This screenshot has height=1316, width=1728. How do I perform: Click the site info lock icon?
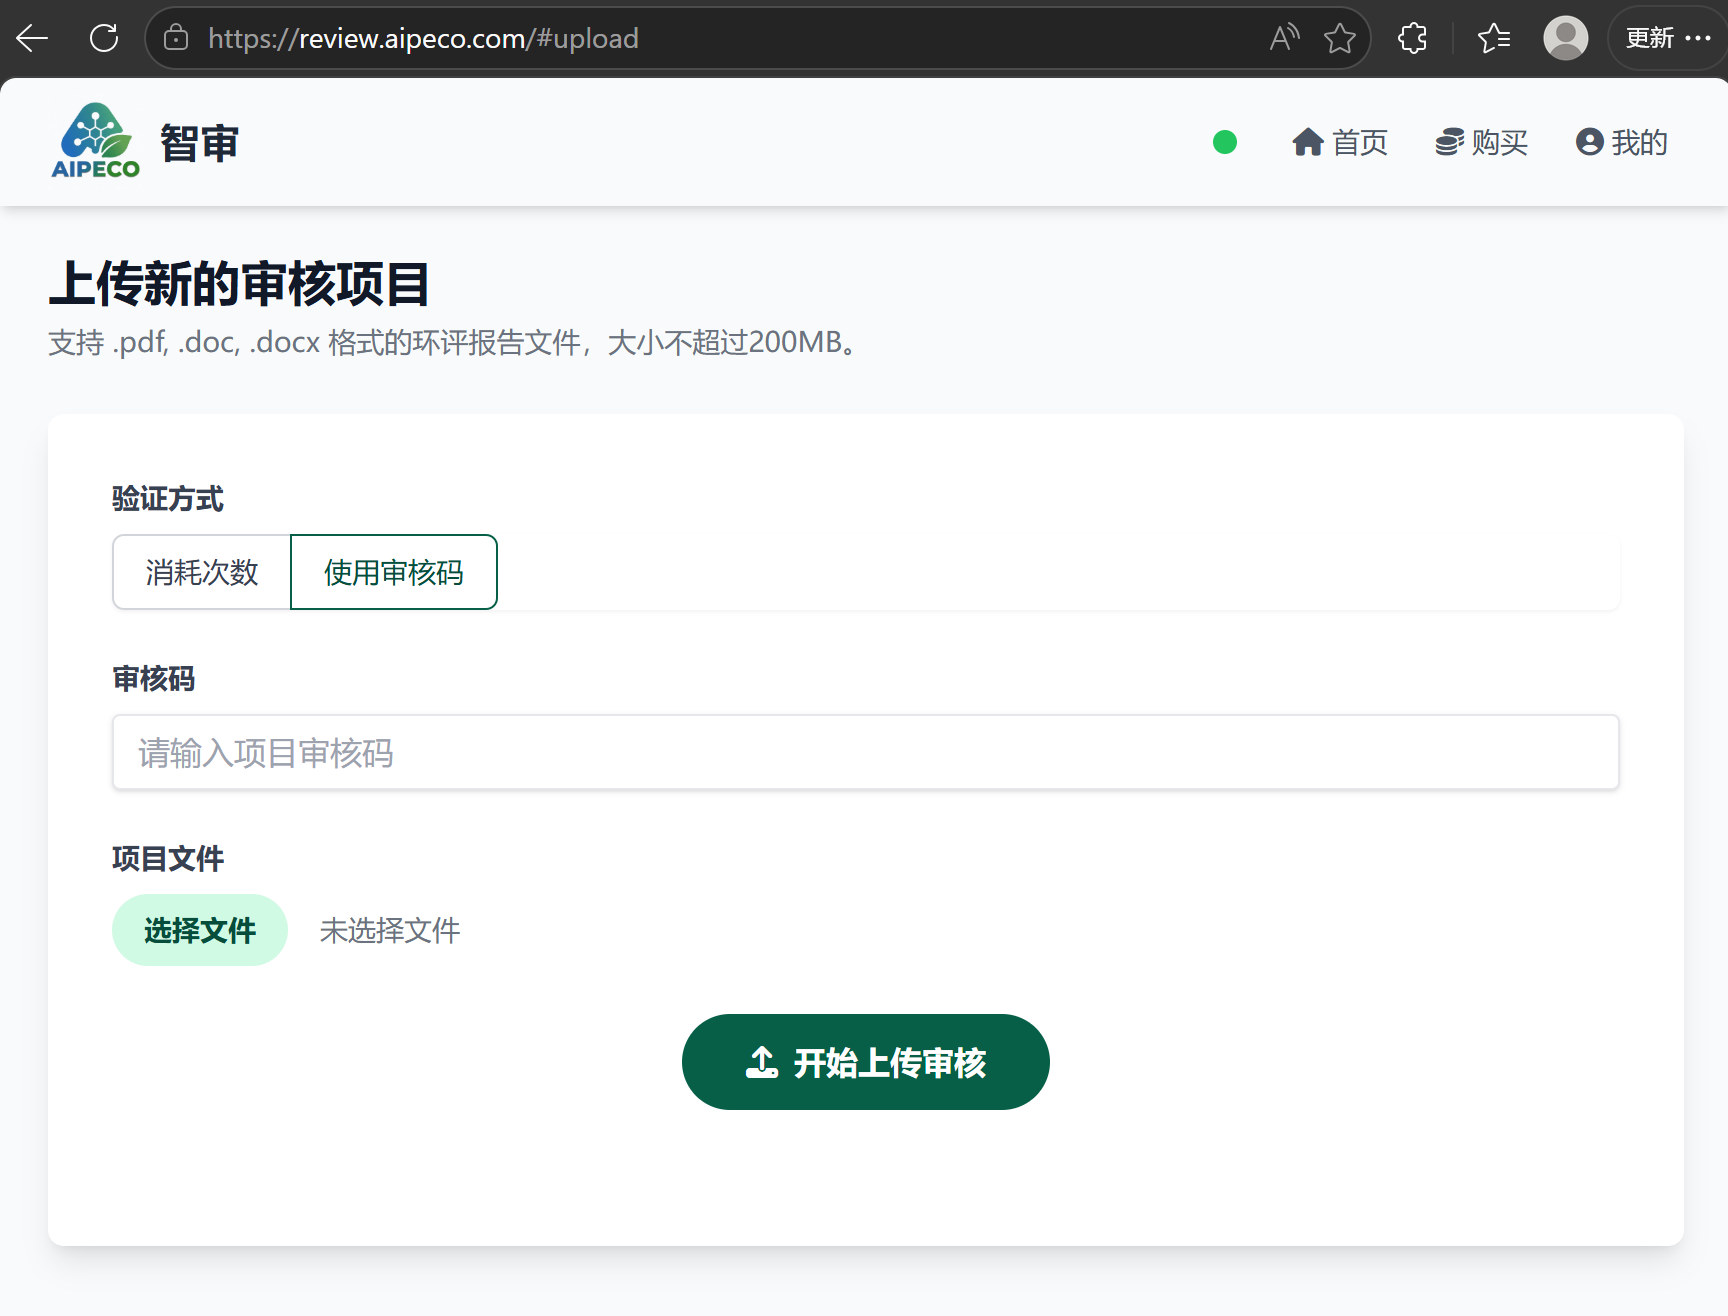[x=176, y=38]
